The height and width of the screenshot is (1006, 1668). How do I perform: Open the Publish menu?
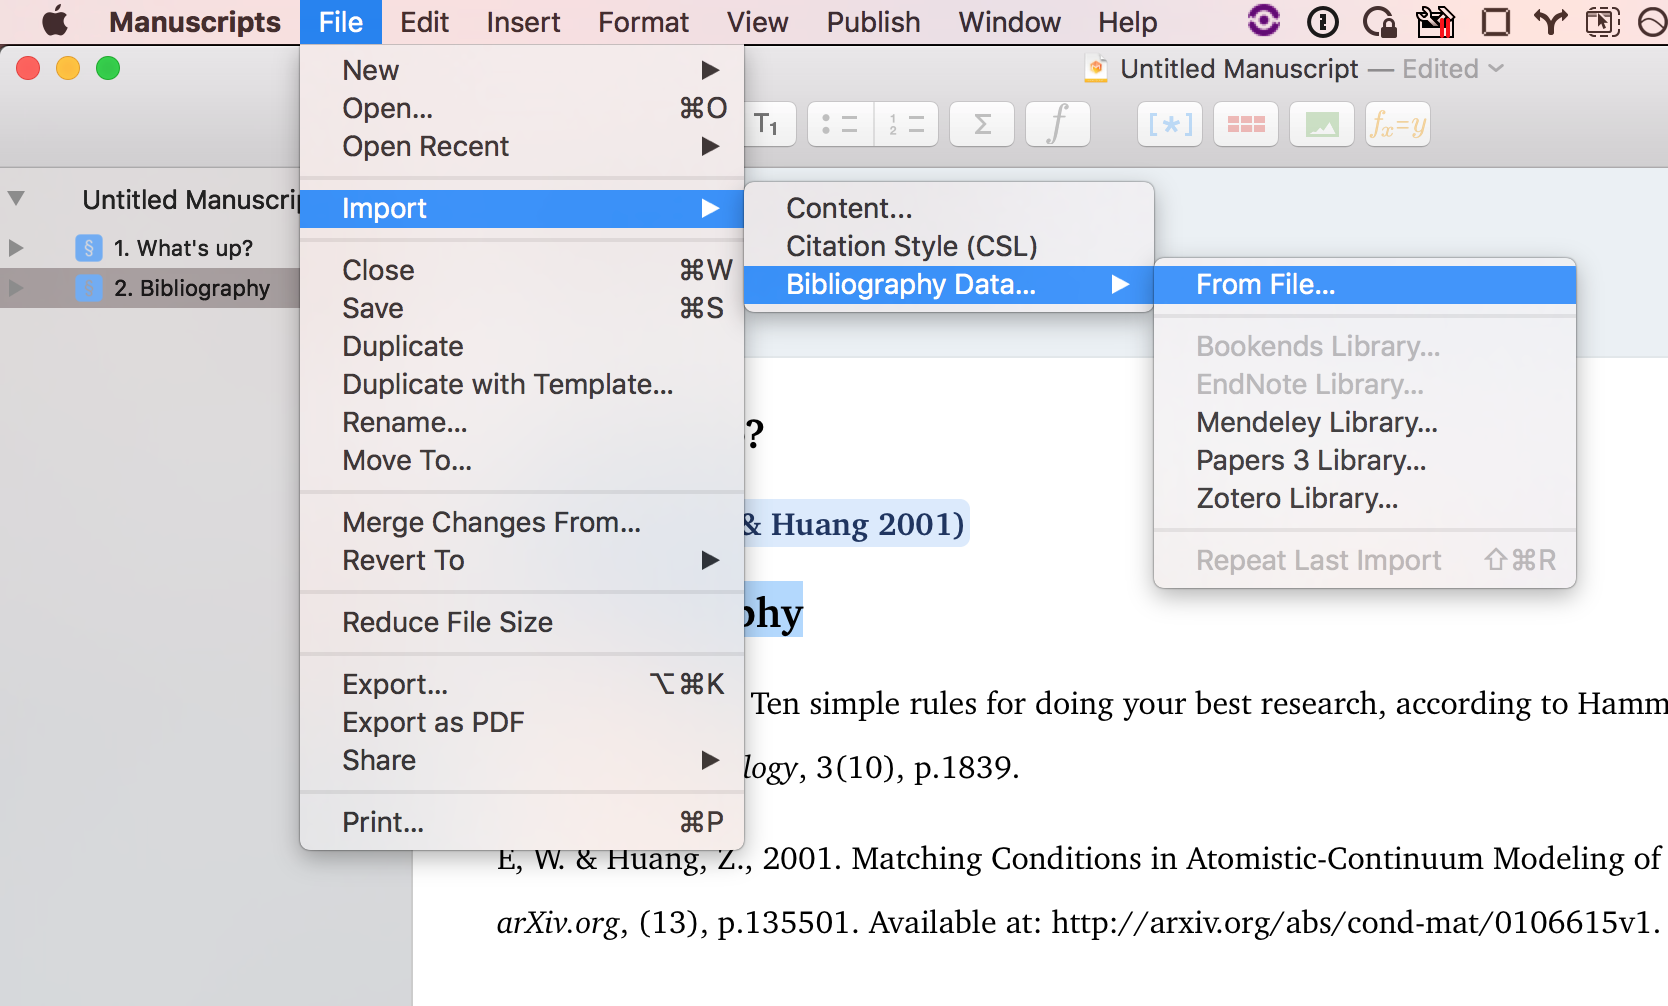(x=873, y=22)
